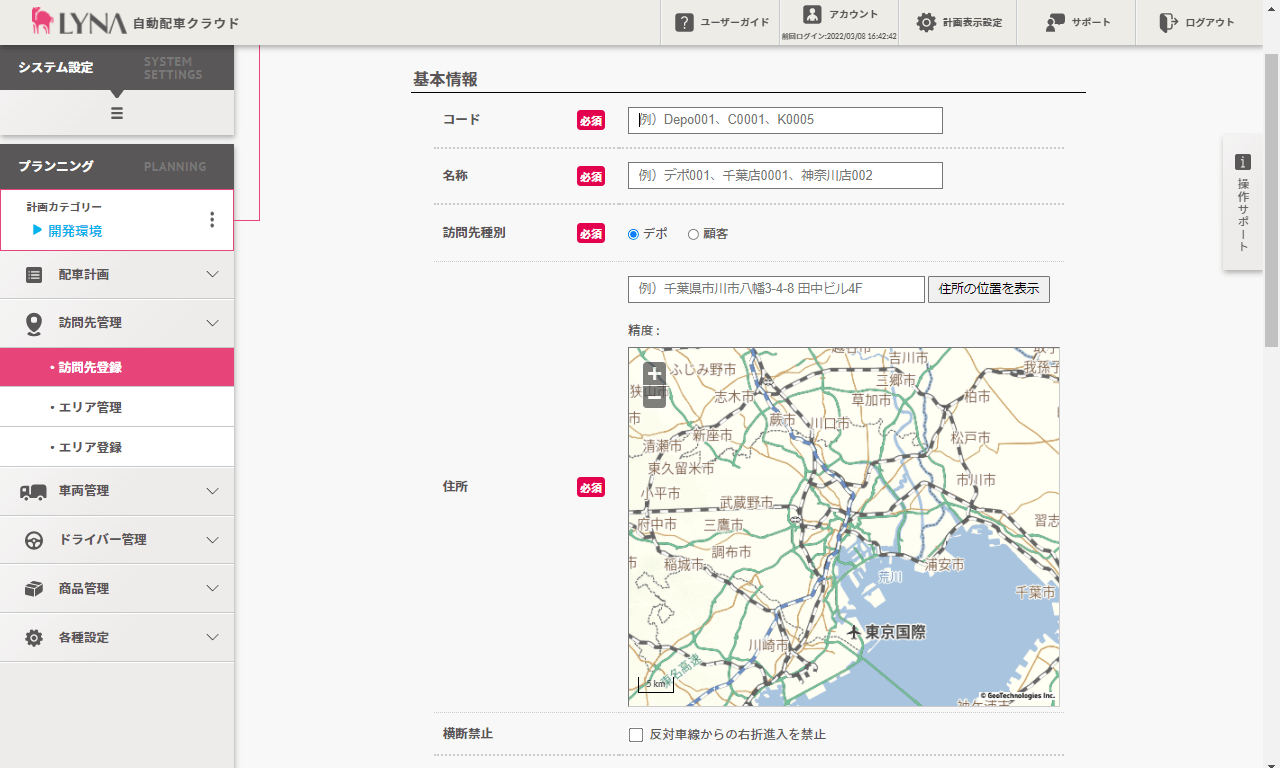Click the 前回ログイン timestamp text

(839, 36)
